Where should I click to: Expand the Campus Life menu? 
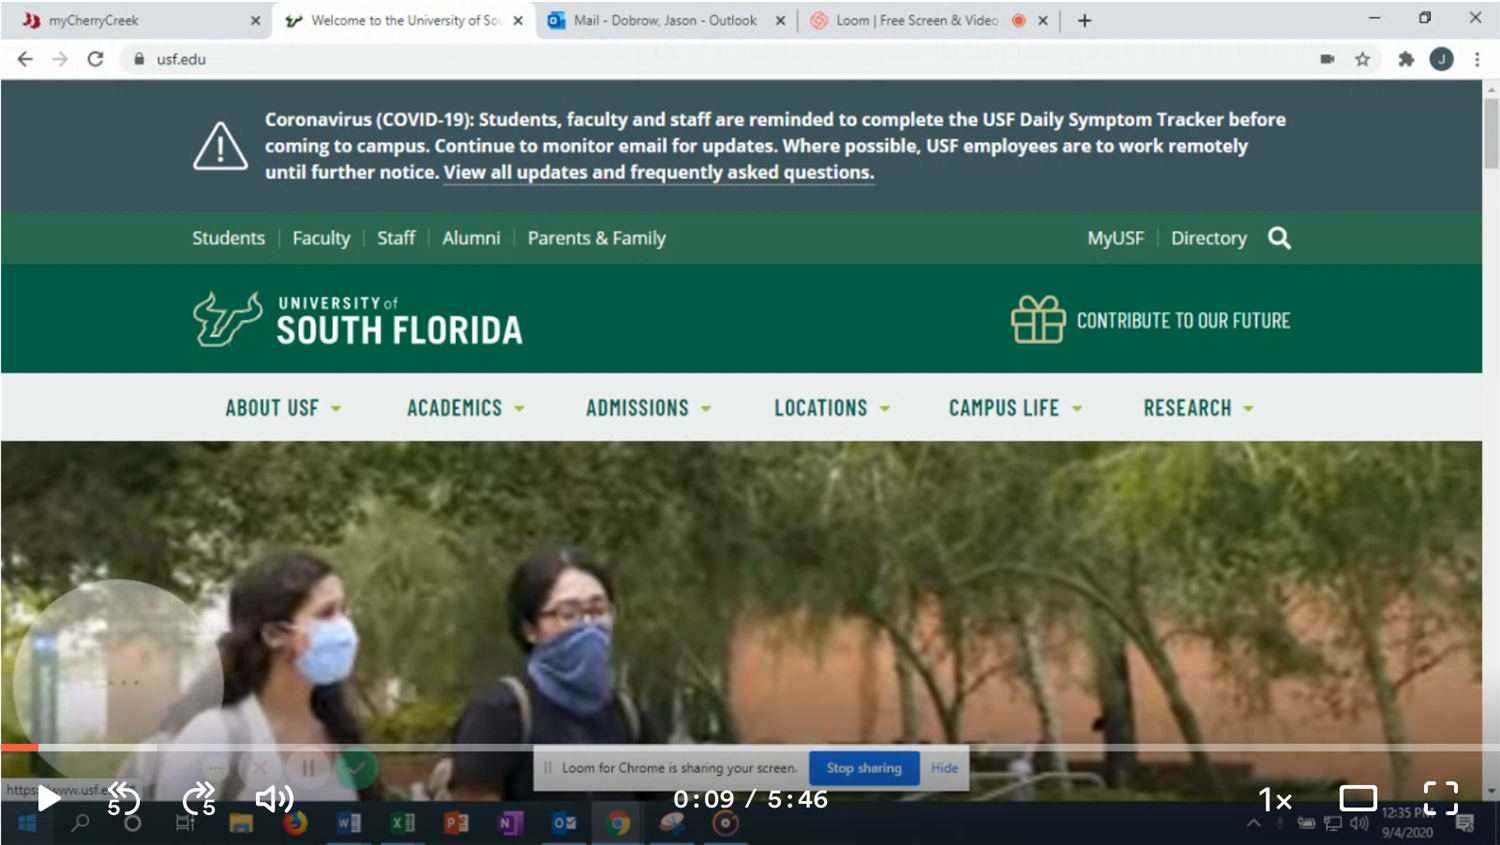pyautogui.click(x=1016, y=408)
